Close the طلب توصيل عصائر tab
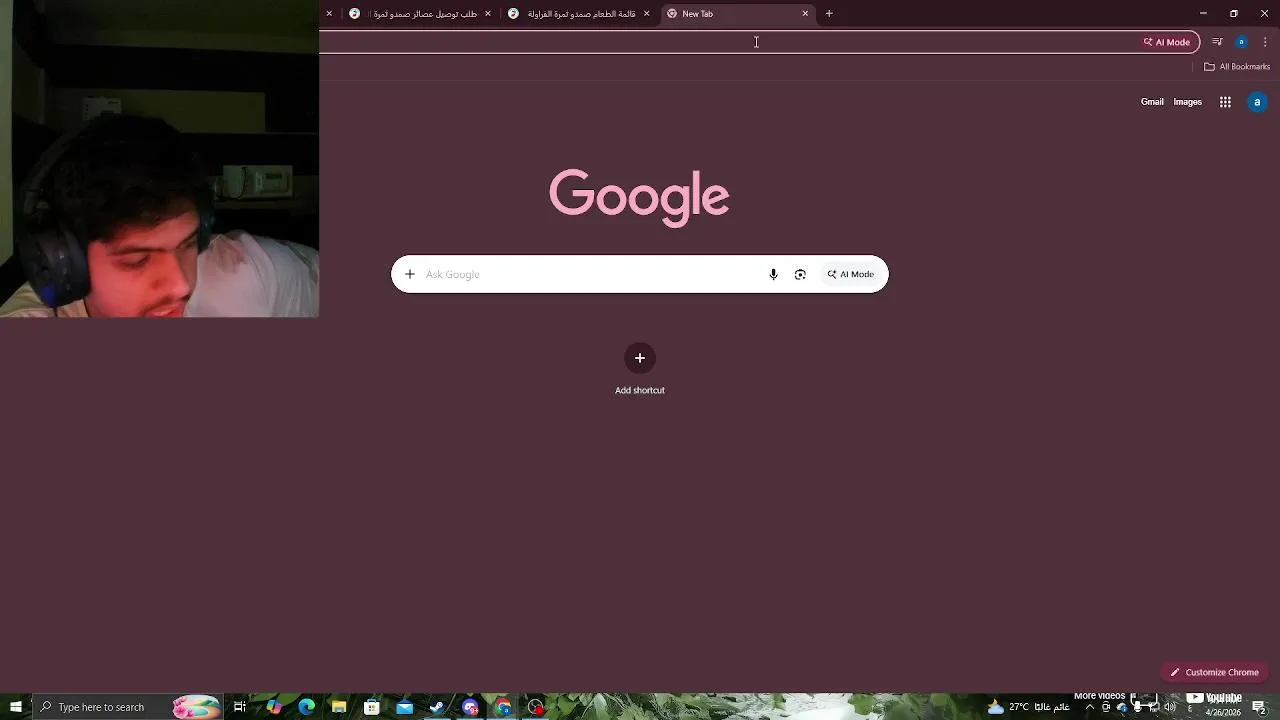 click(x=488, y=14)
